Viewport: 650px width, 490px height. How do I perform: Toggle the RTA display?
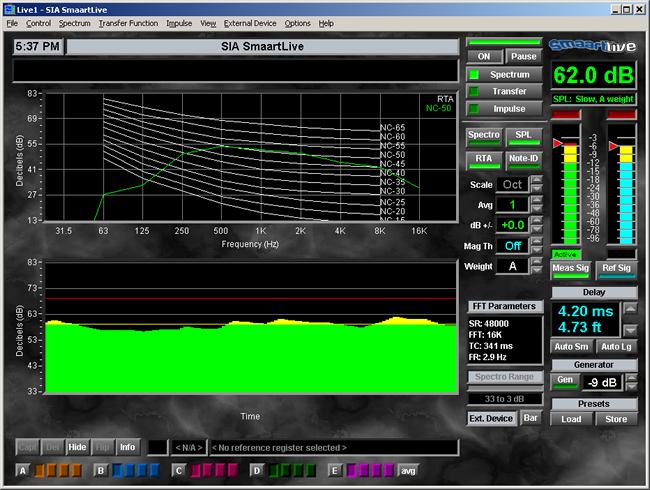[484, 160]
